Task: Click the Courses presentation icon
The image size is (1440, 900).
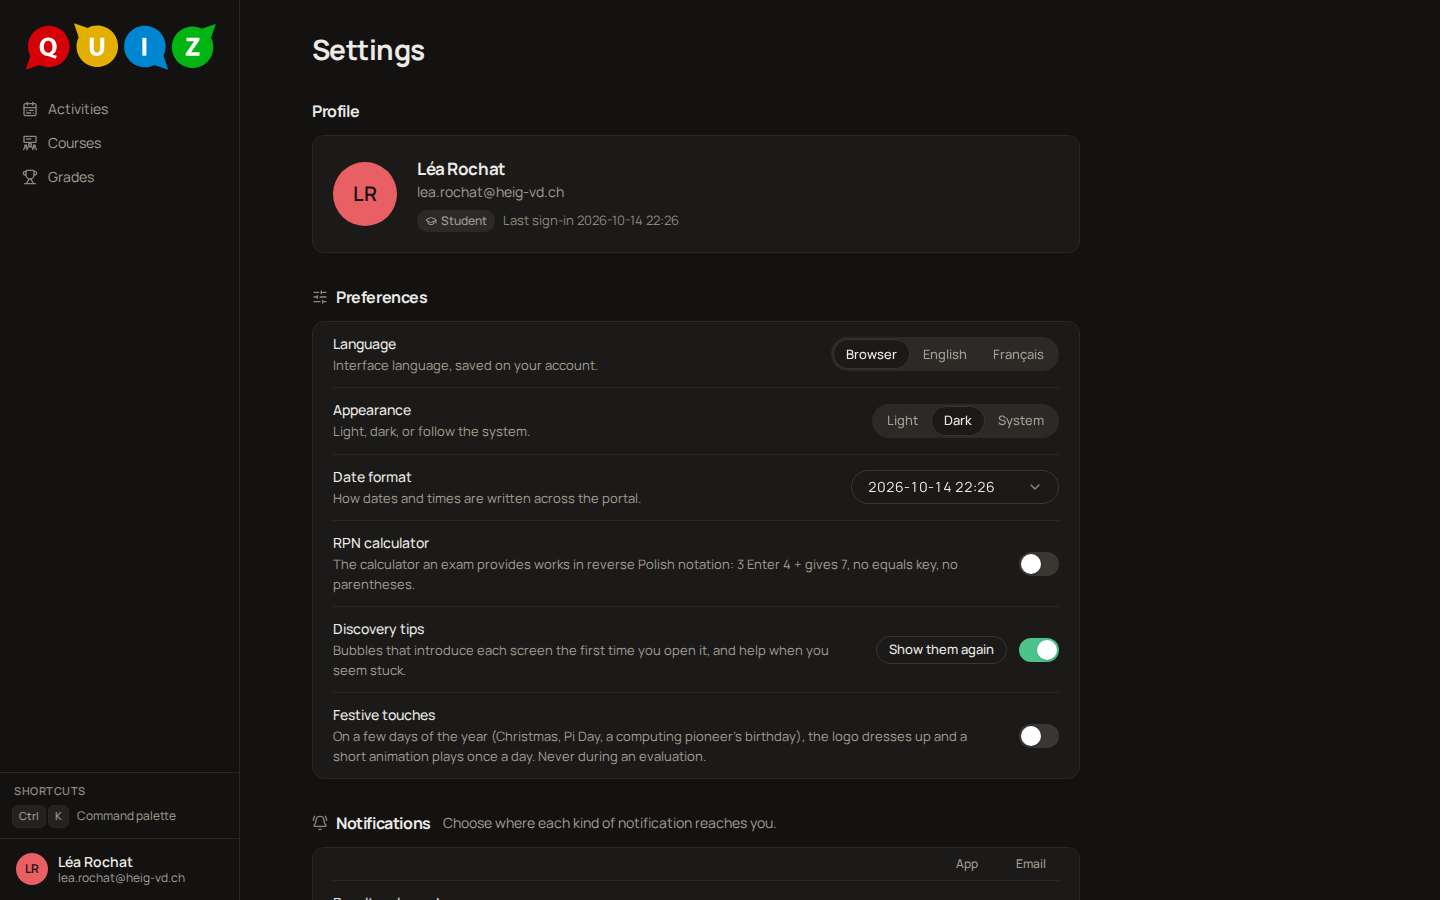Action: (x=30, y=143)
